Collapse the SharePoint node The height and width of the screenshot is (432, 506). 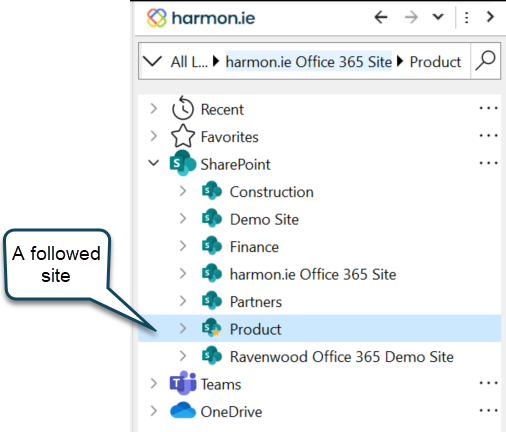point(154,163)
